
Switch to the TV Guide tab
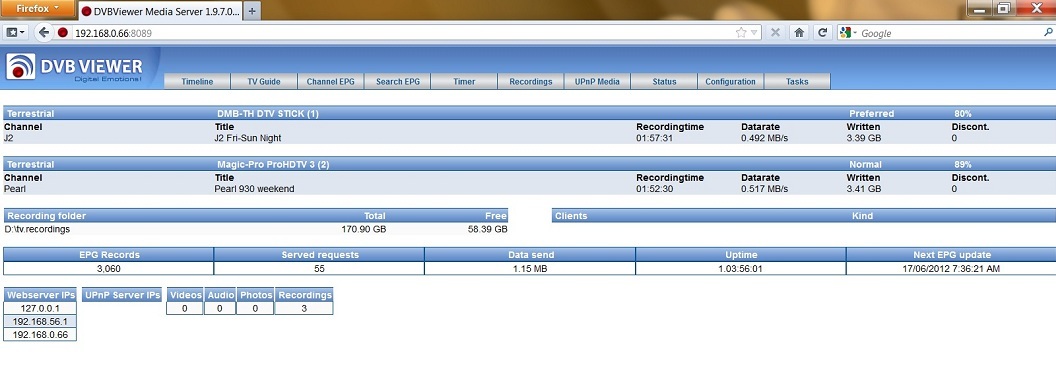click(264, 82)
